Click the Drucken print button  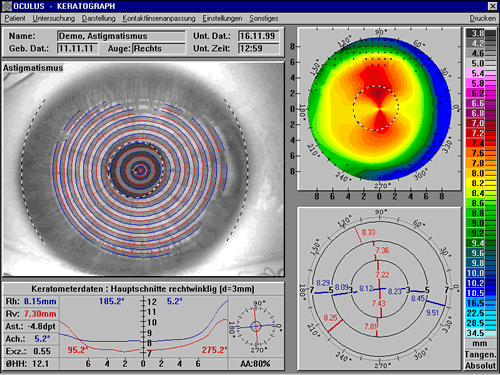(x=483, y=18)
